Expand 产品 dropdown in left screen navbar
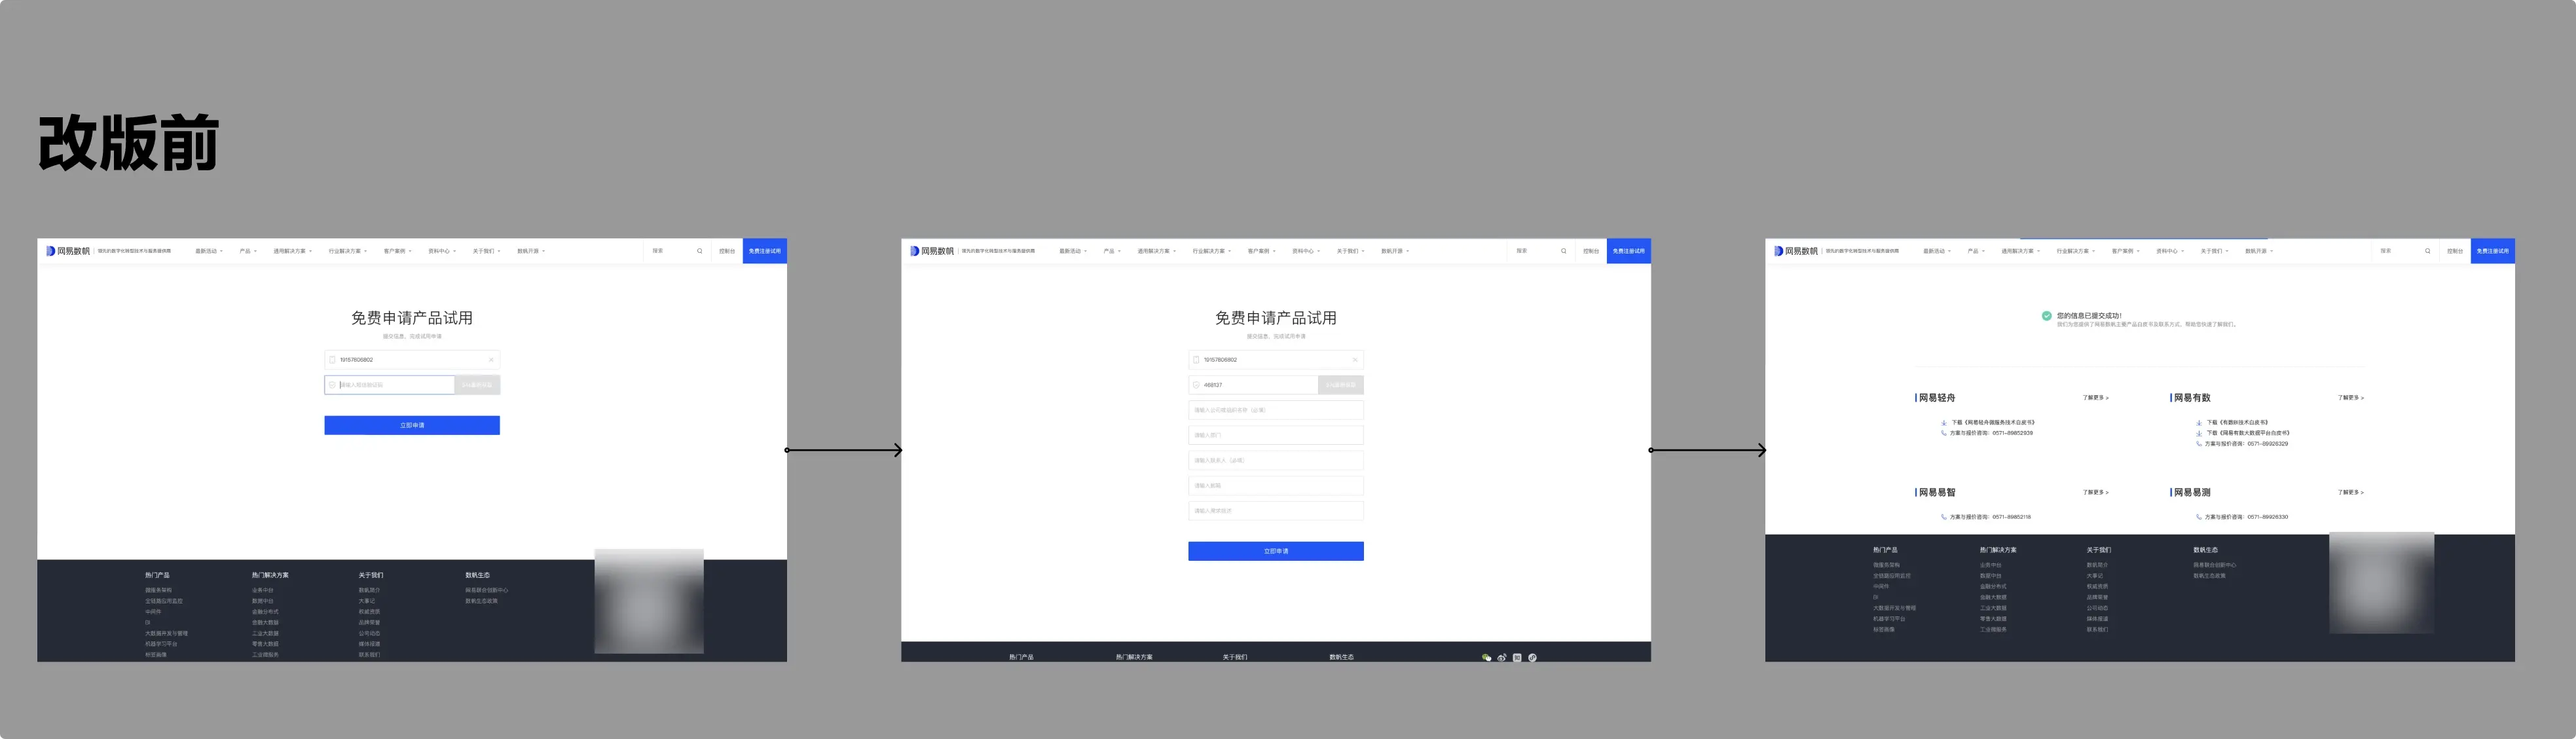2576x739 pixels. [247, 251]
